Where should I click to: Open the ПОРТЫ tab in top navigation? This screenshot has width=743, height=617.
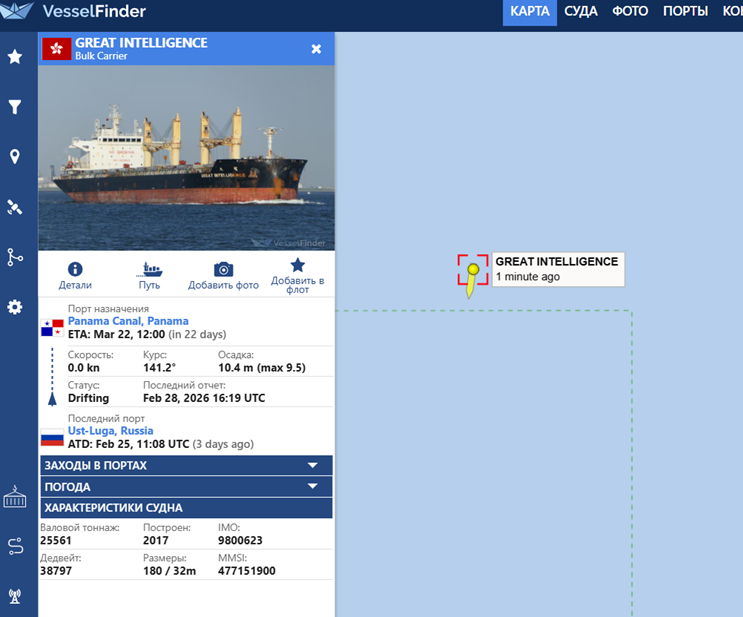(685, 12)
